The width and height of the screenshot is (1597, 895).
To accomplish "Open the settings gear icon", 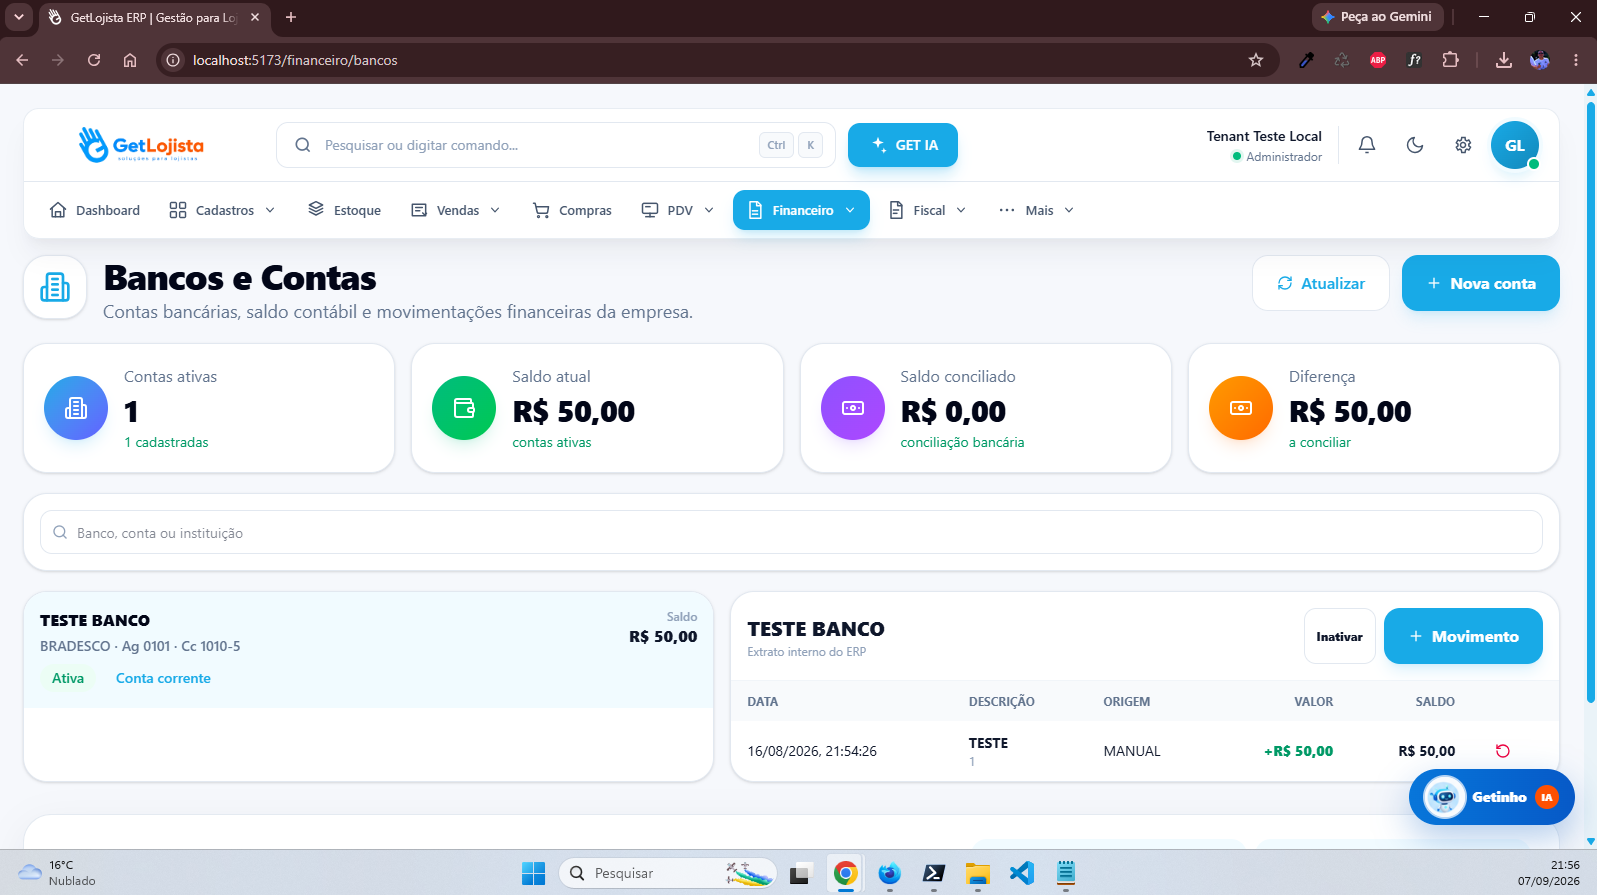I will pyautogui.click(x=1463, y=145).
